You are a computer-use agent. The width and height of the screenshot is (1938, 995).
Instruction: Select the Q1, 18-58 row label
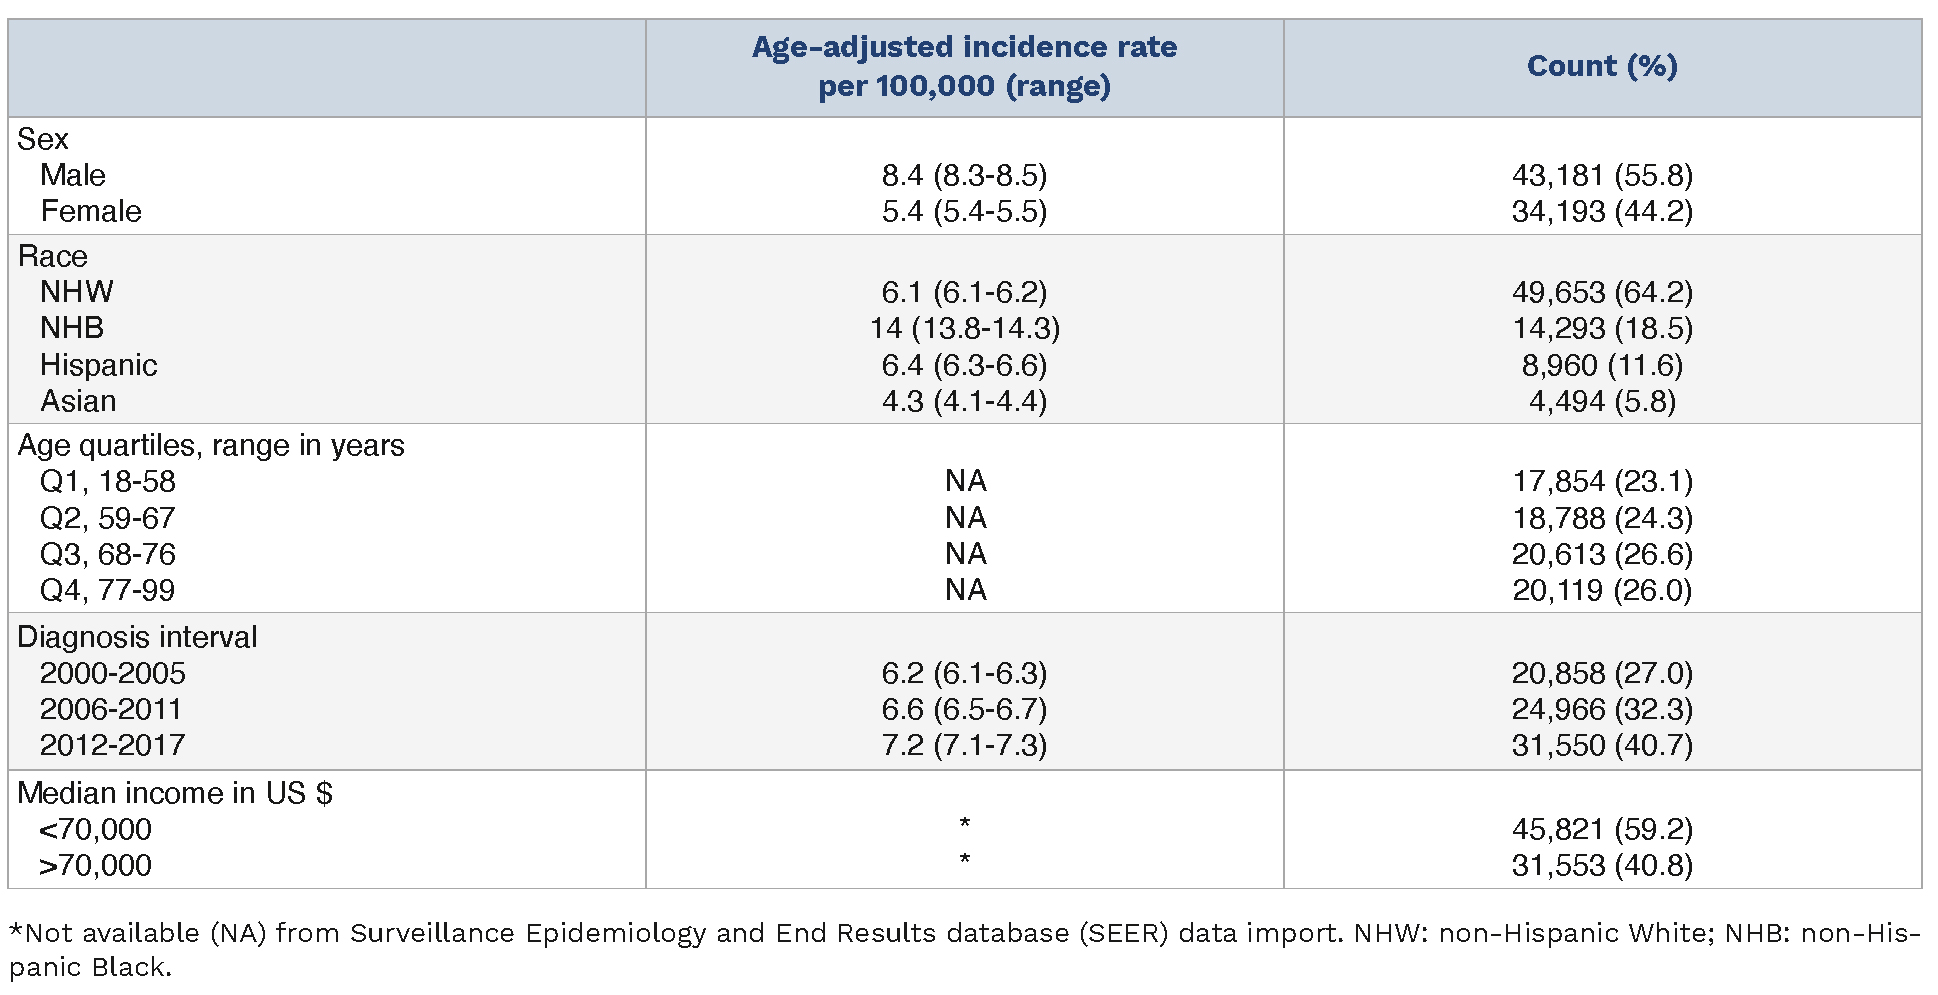click(x=108, y=481)
